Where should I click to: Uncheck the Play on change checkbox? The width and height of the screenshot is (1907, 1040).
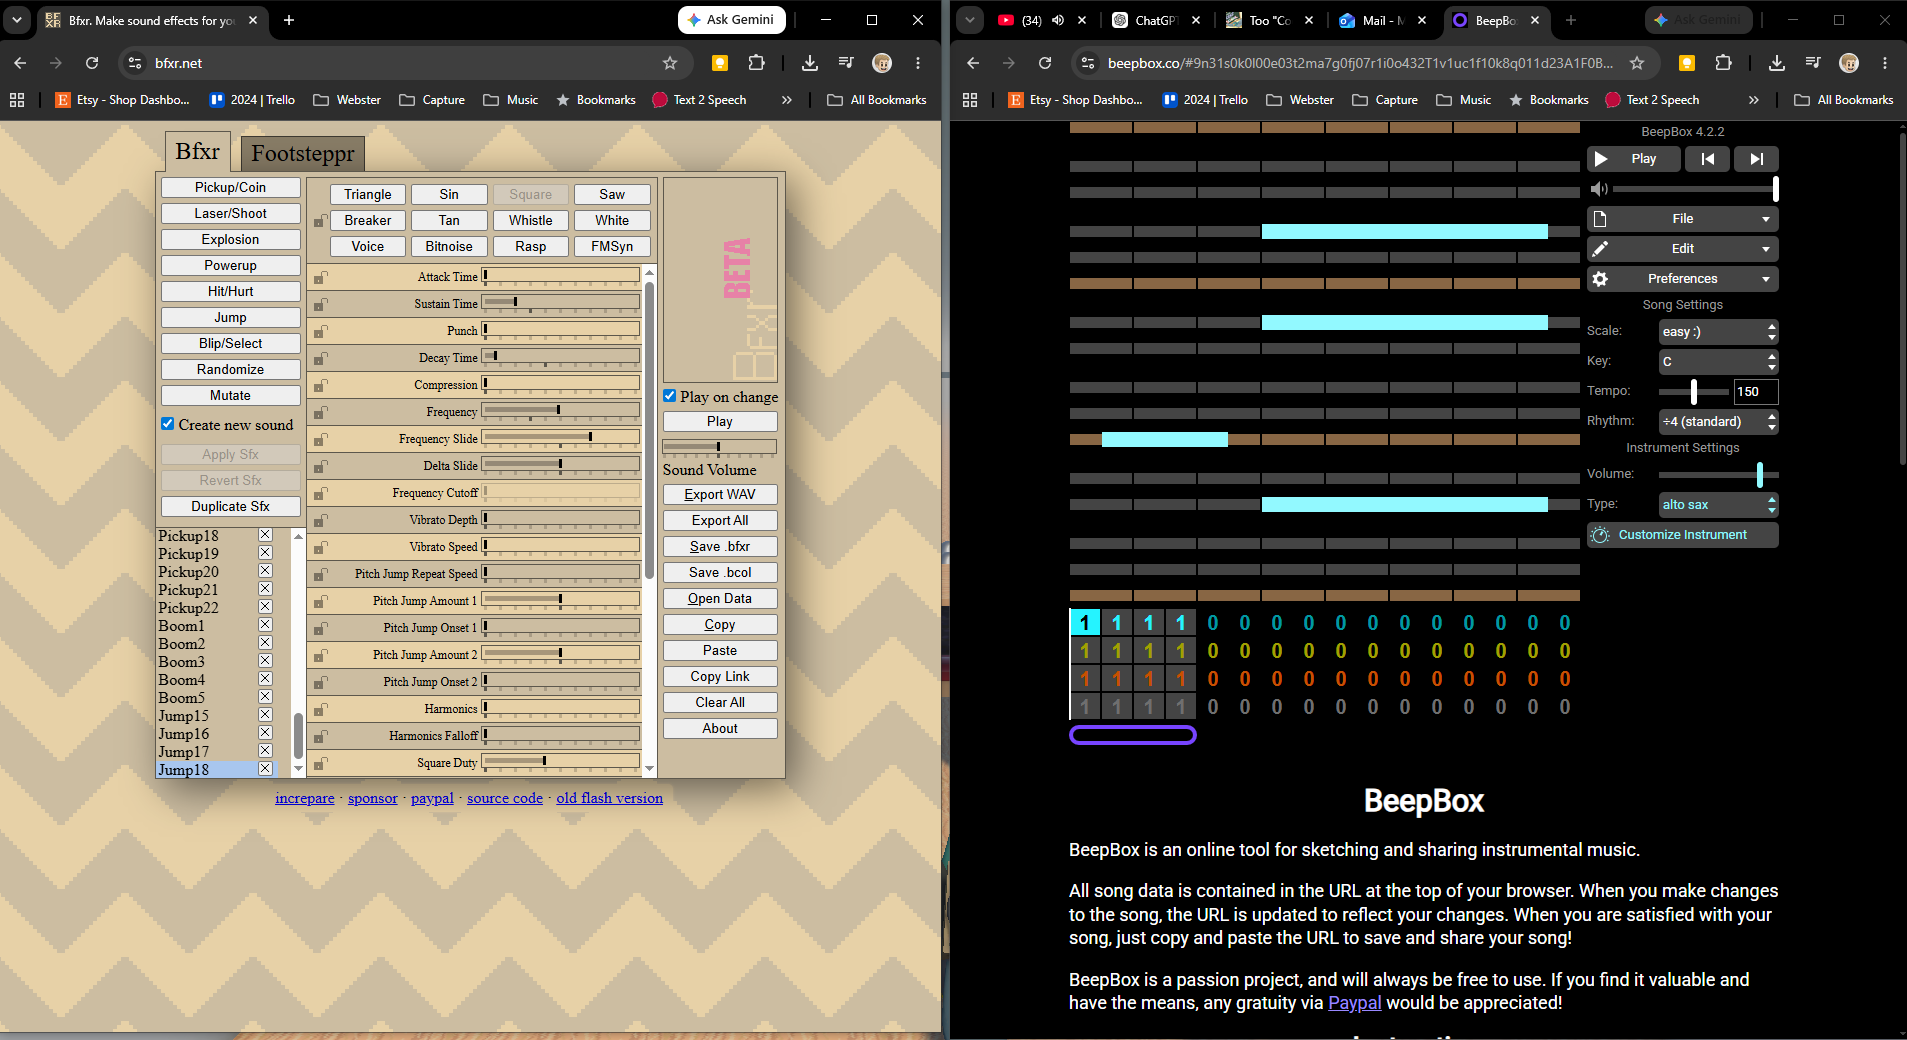click(670, 396)
